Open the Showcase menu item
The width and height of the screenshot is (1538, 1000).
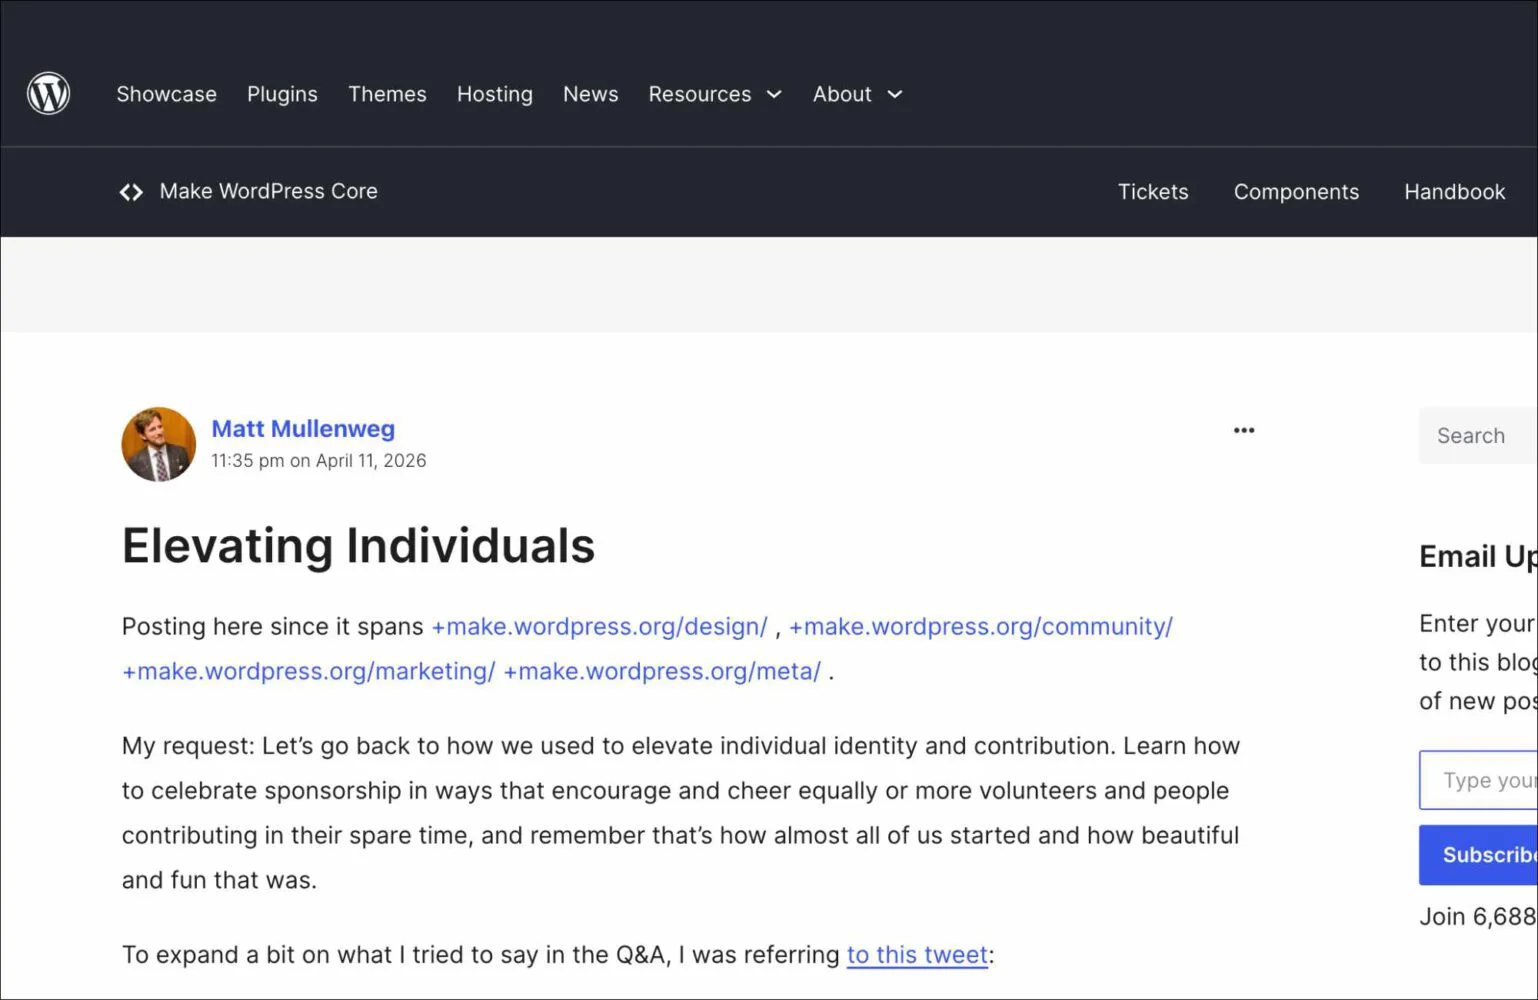tap(166, 94)
